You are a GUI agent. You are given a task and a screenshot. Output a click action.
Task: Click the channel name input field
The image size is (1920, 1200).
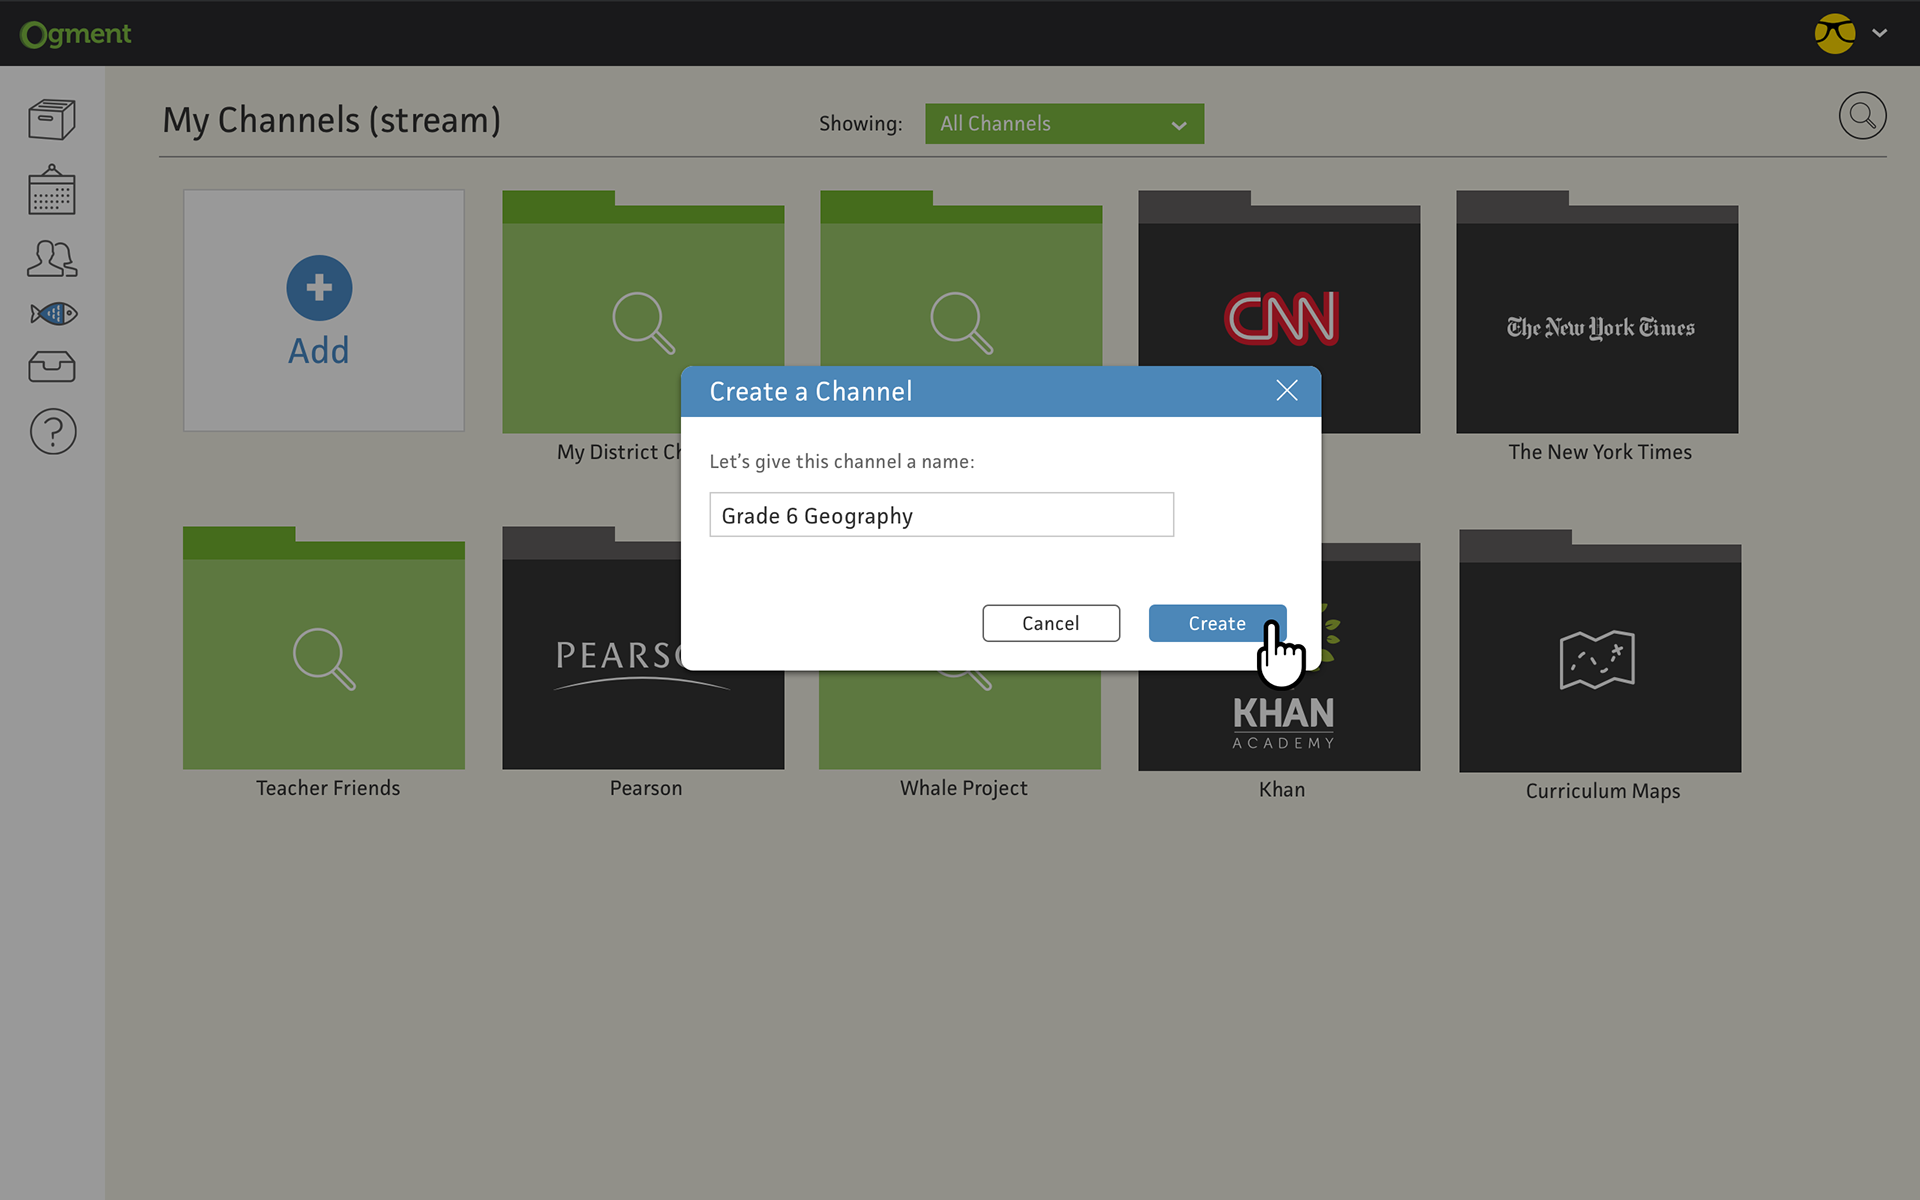941,515
